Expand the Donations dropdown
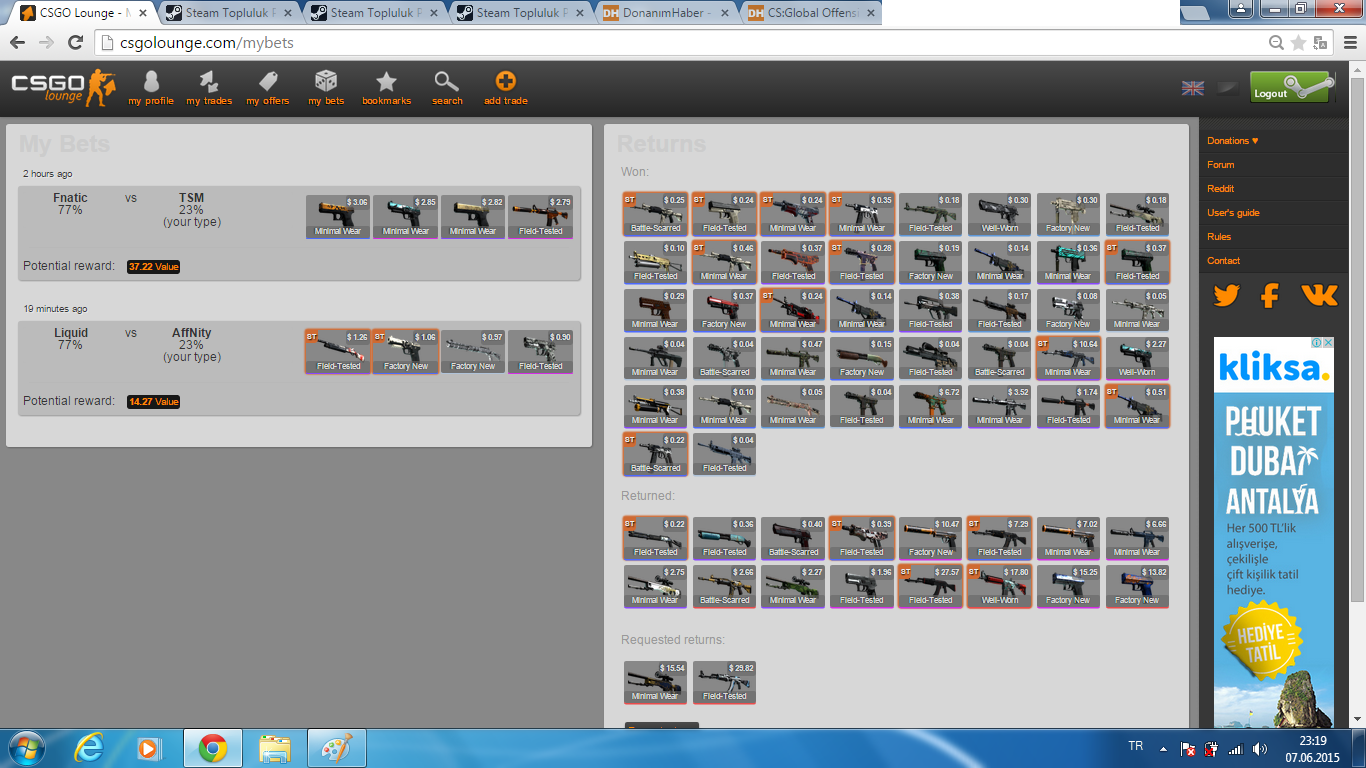1366x768 pixels. (x=1233, y=140)
